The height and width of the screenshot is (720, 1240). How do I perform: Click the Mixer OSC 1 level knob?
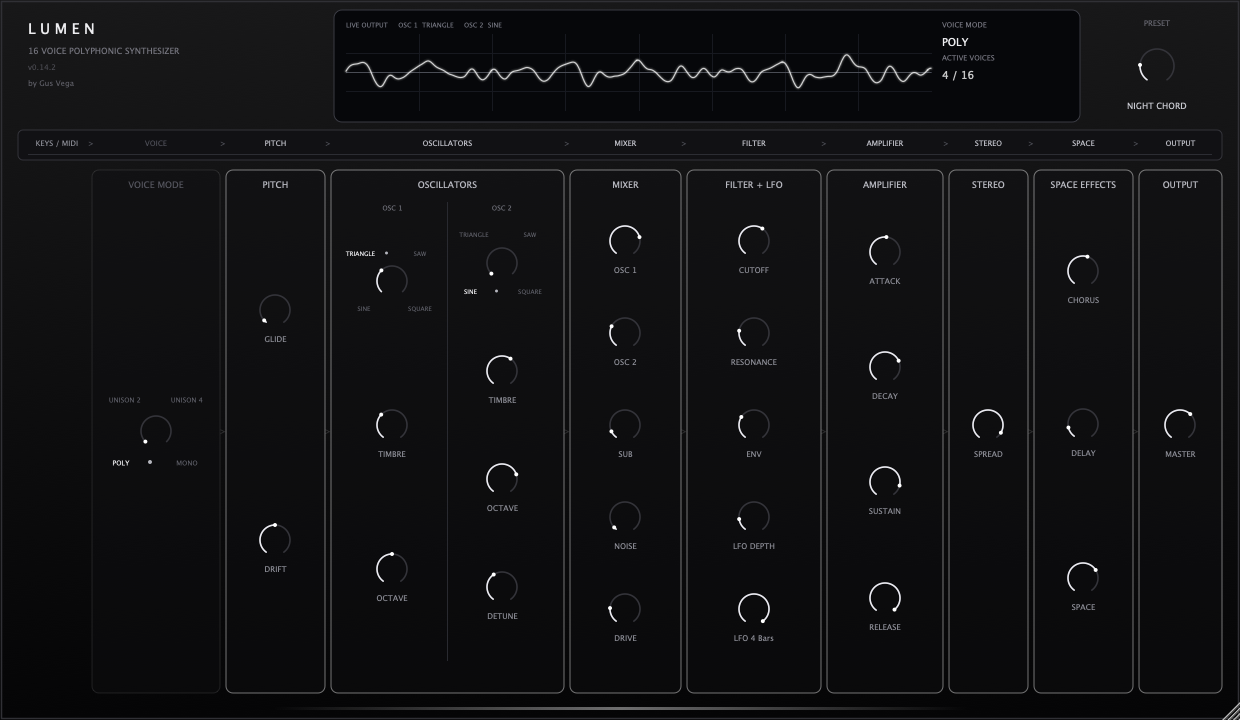(x=625, y=241)
